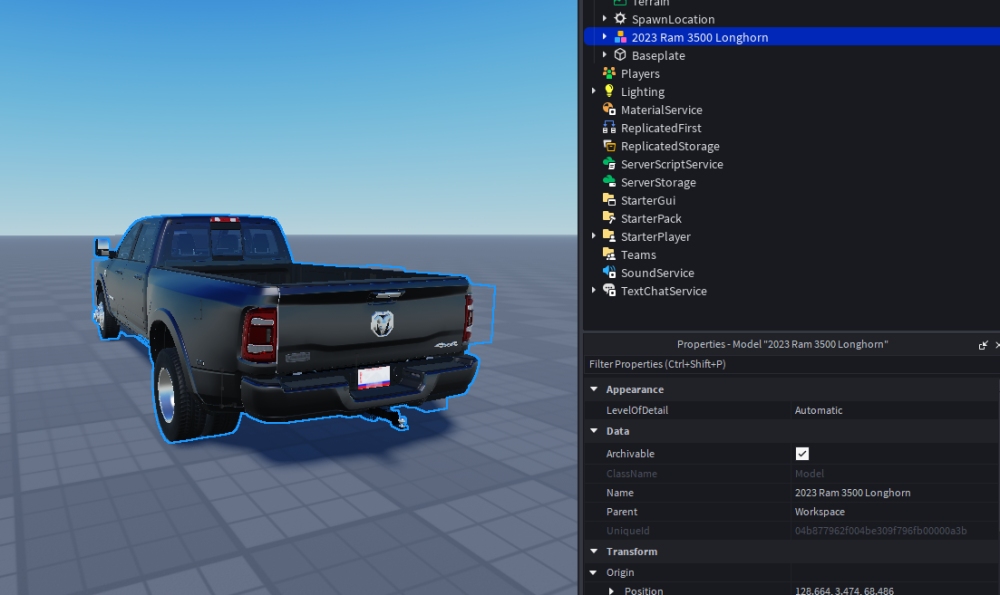Select ServerStorage in the Explorer tree
The width and height of the screenshot is (1000, 595).
(x=658, y=182)
